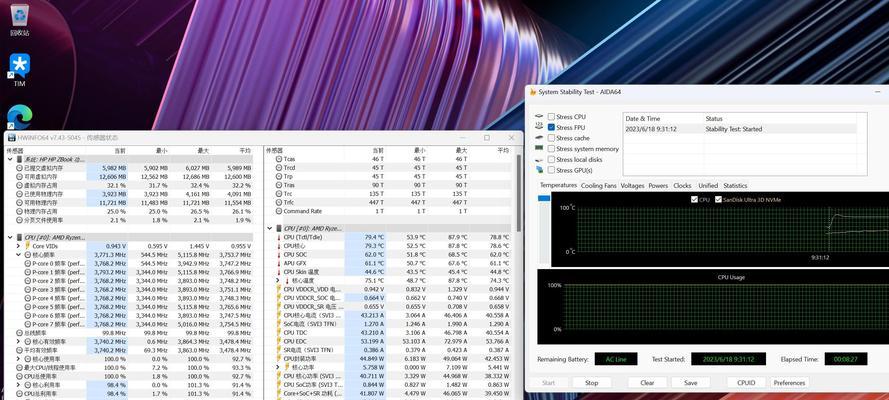Switch to the Temperatures tab

pos(558,185)
